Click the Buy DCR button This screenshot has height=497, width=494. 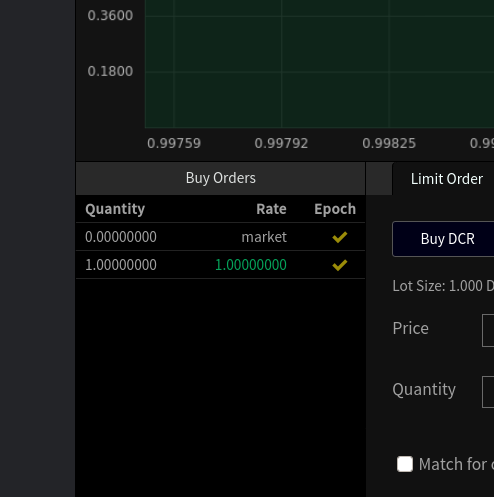[x=443, y=239]
